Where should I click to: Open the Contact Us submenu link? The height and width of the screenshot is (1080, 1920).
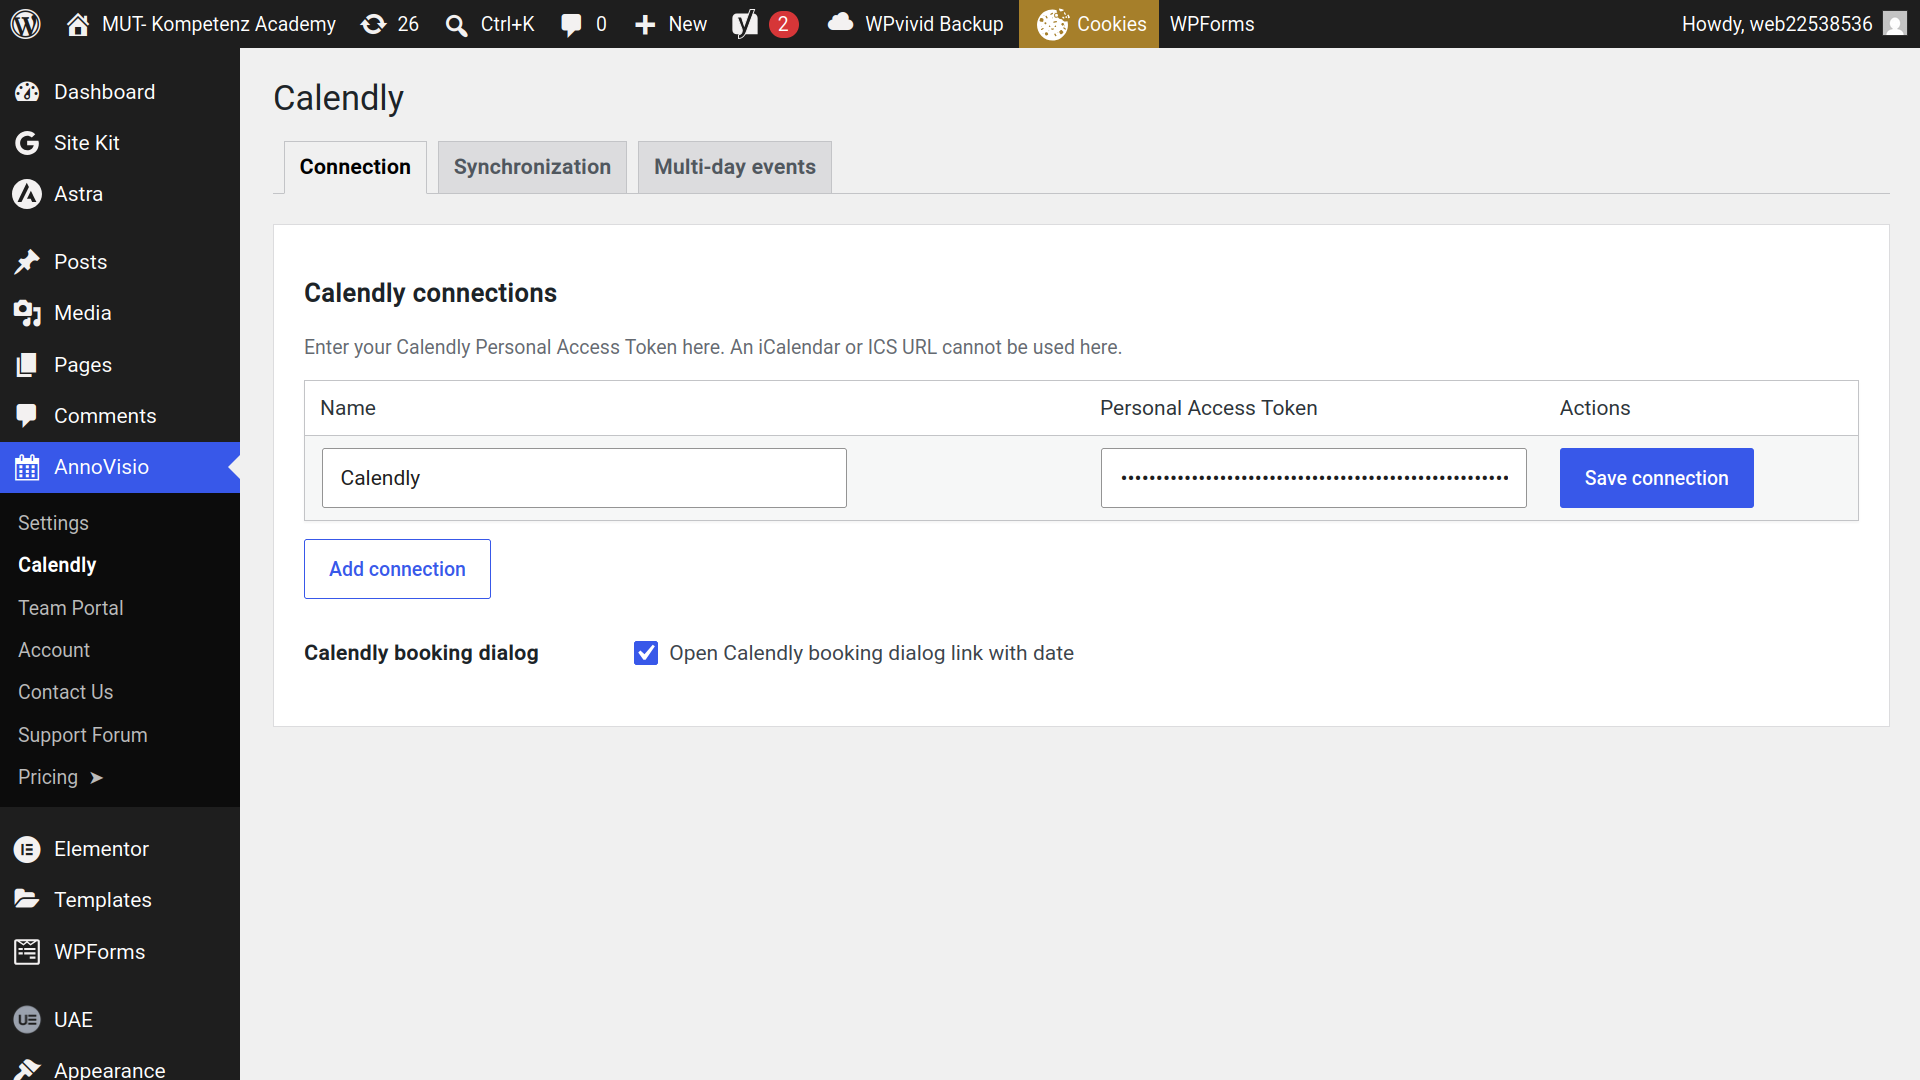click(x=65, y=692)
